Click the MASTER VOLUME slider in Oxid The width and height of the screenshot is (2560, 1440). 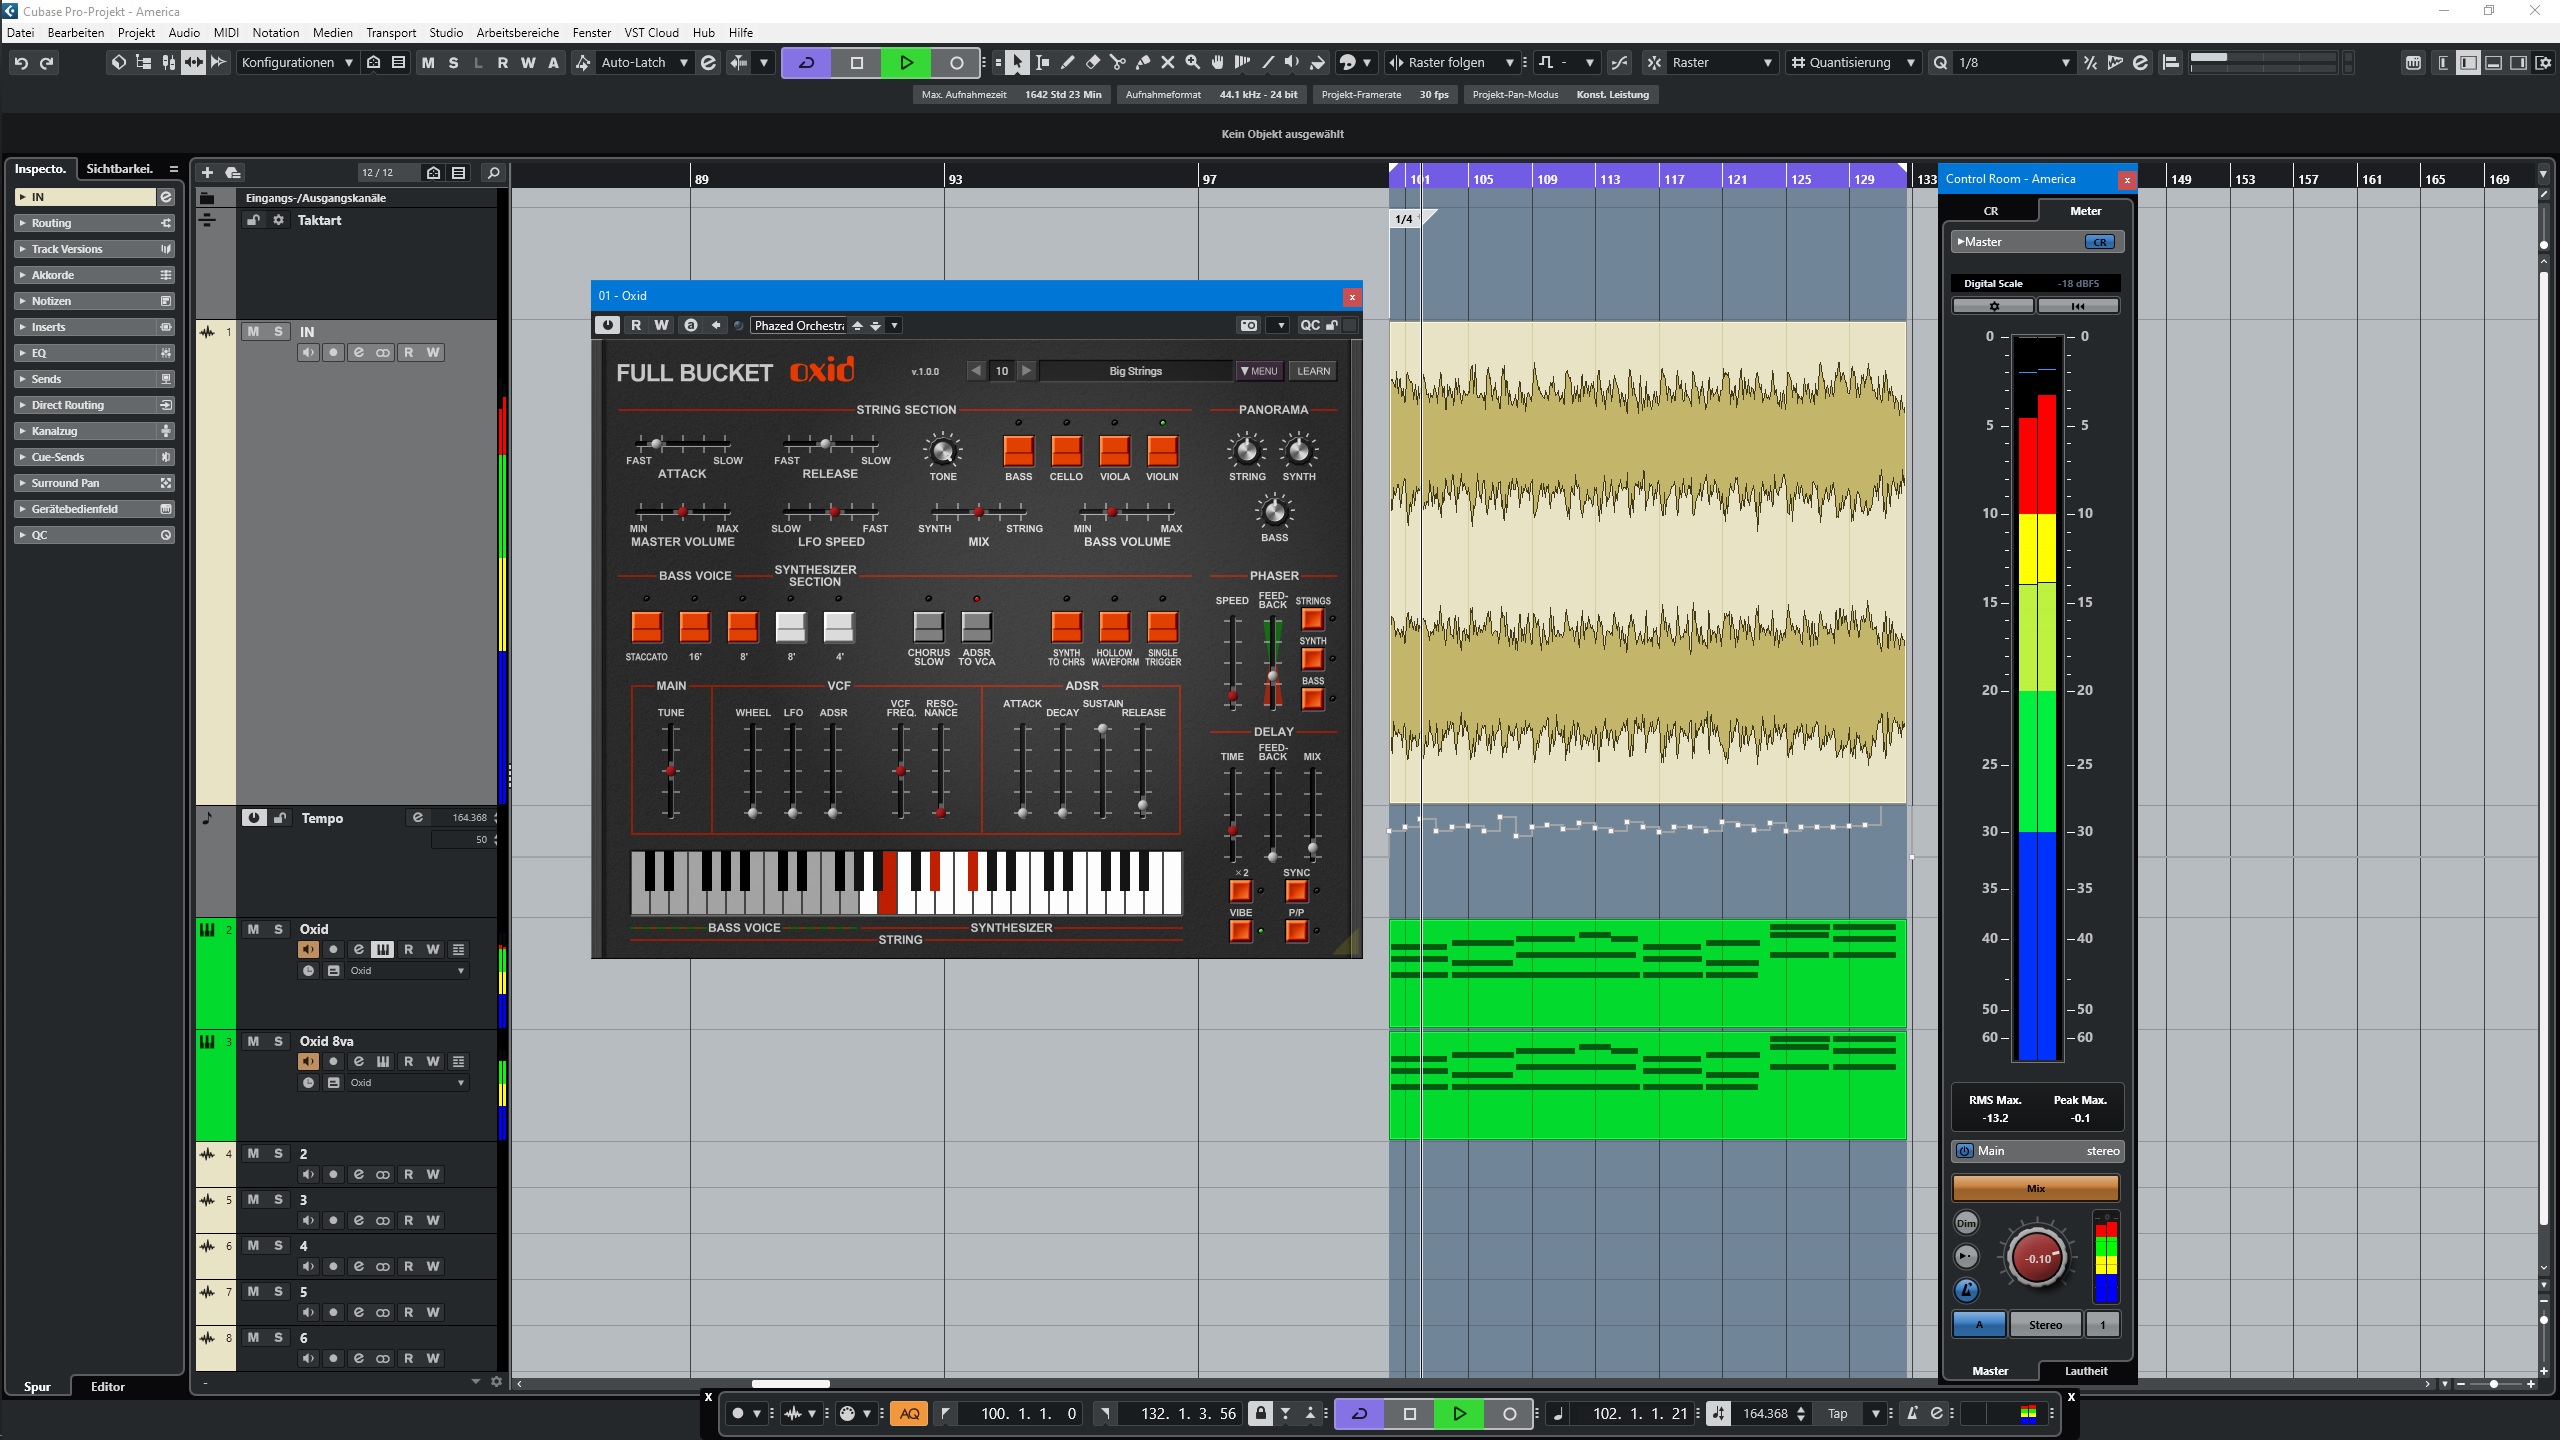[683, 511]
